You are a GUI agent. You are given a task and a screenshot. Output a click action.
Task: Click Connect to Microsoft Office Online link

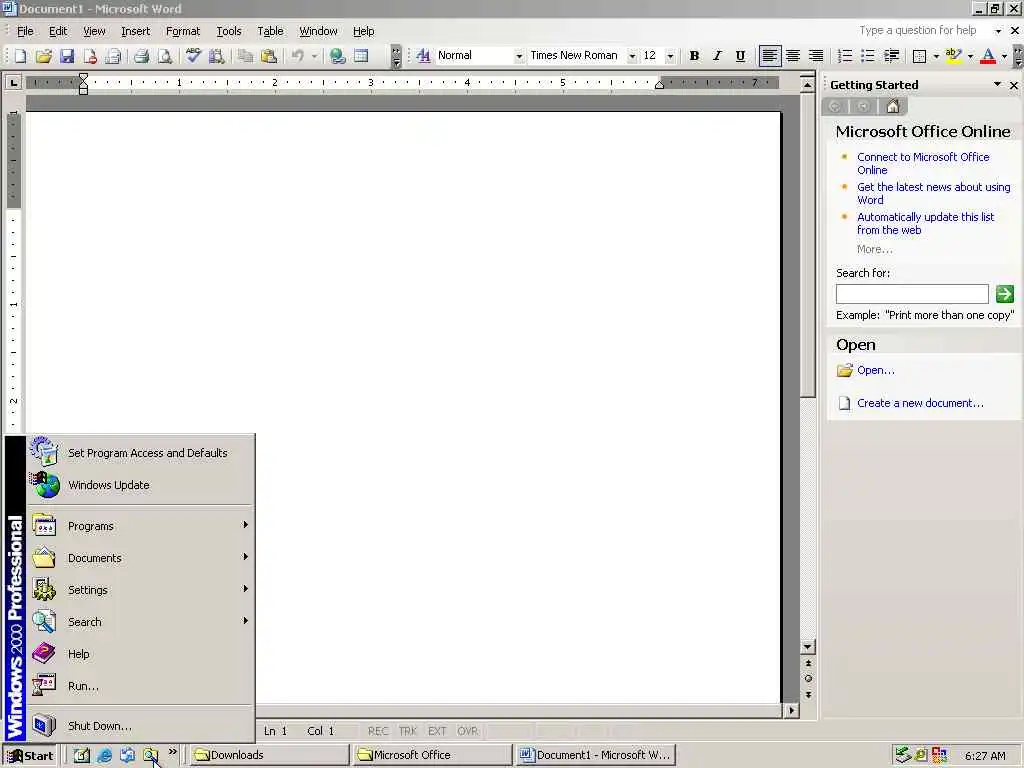[x=923, y=163]
